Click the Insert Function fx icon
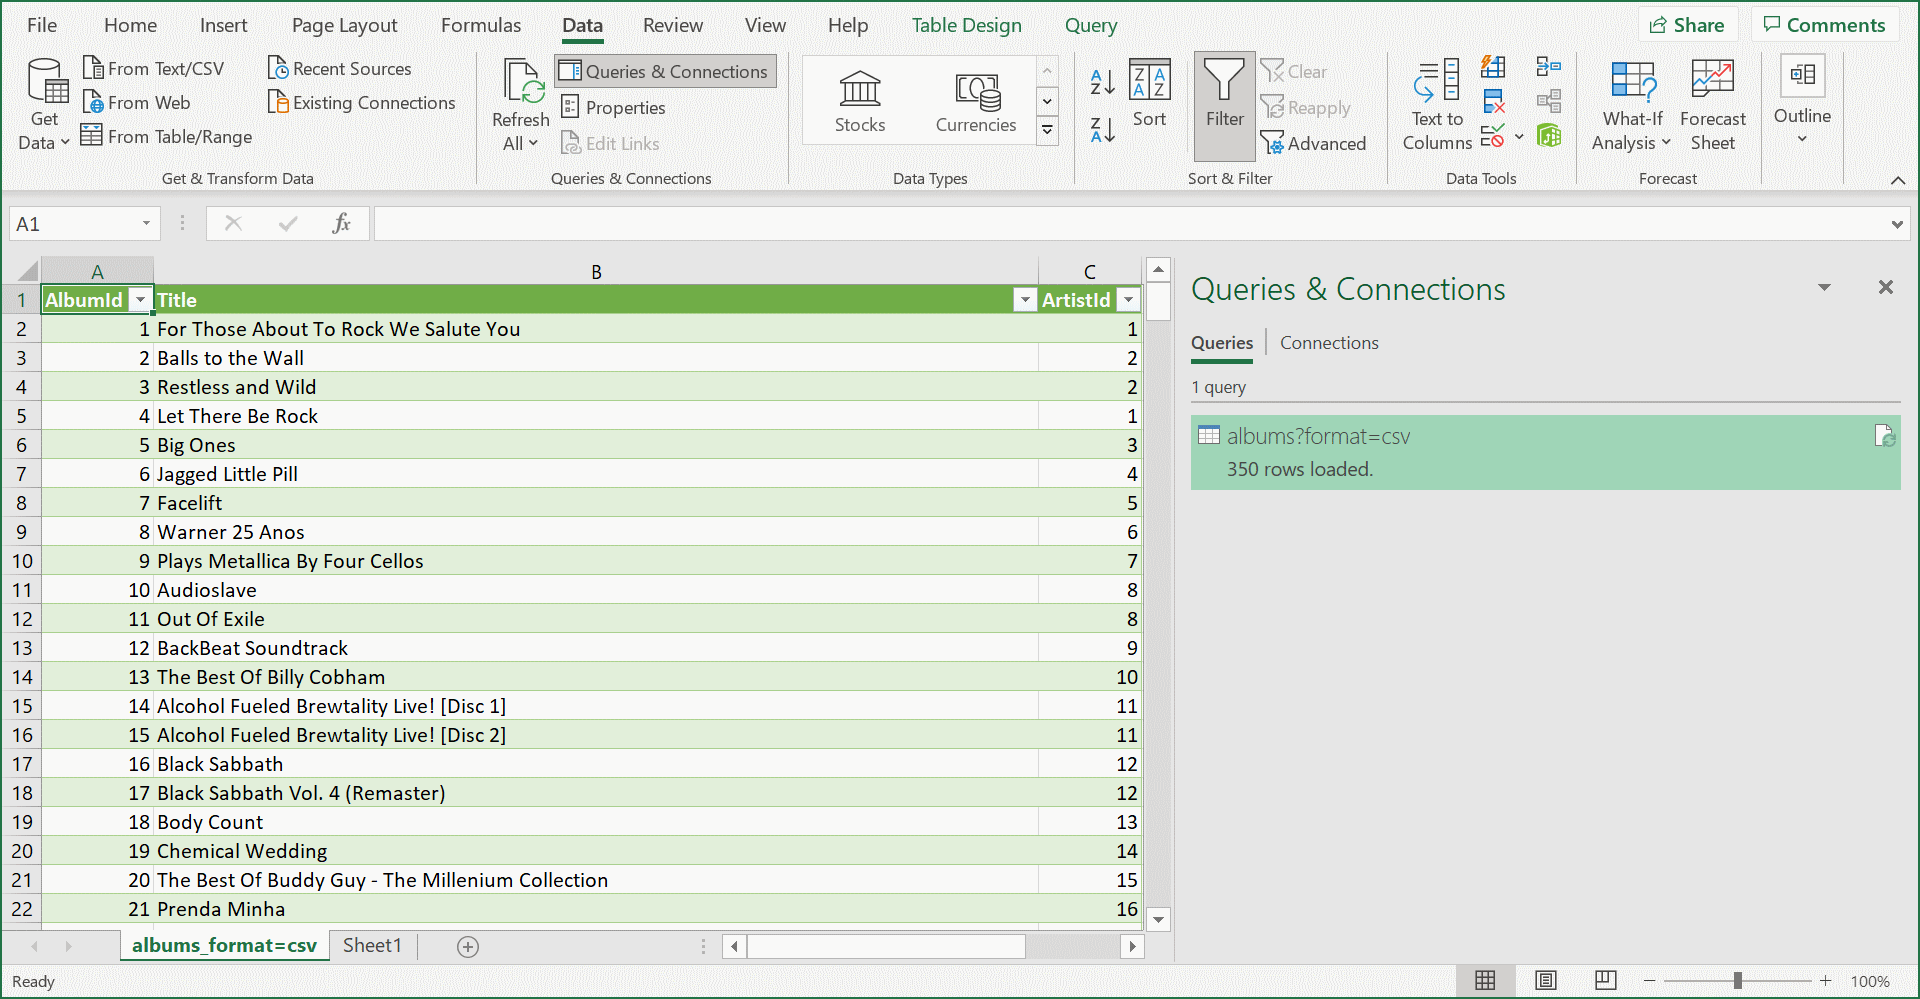The image size is (1920, 999). [x=341, y=223]
